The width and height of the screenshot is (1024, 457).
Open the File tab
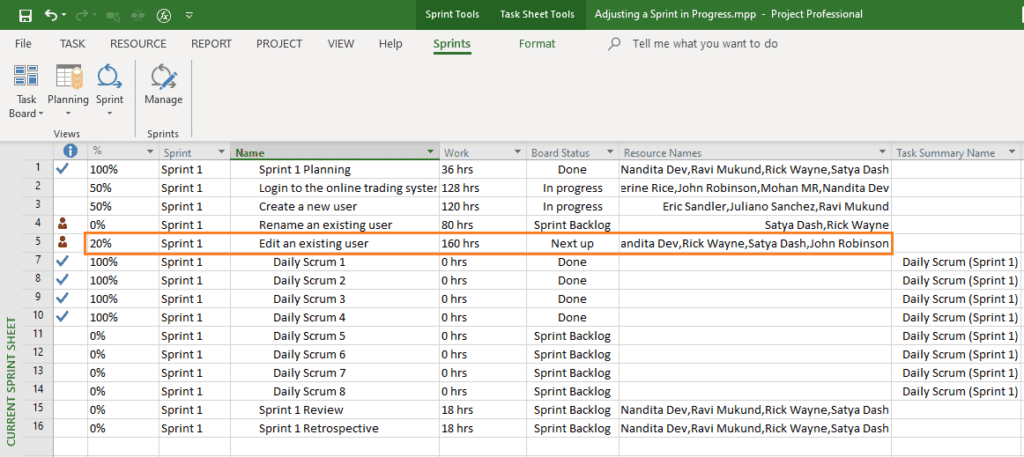pos(23,44)
